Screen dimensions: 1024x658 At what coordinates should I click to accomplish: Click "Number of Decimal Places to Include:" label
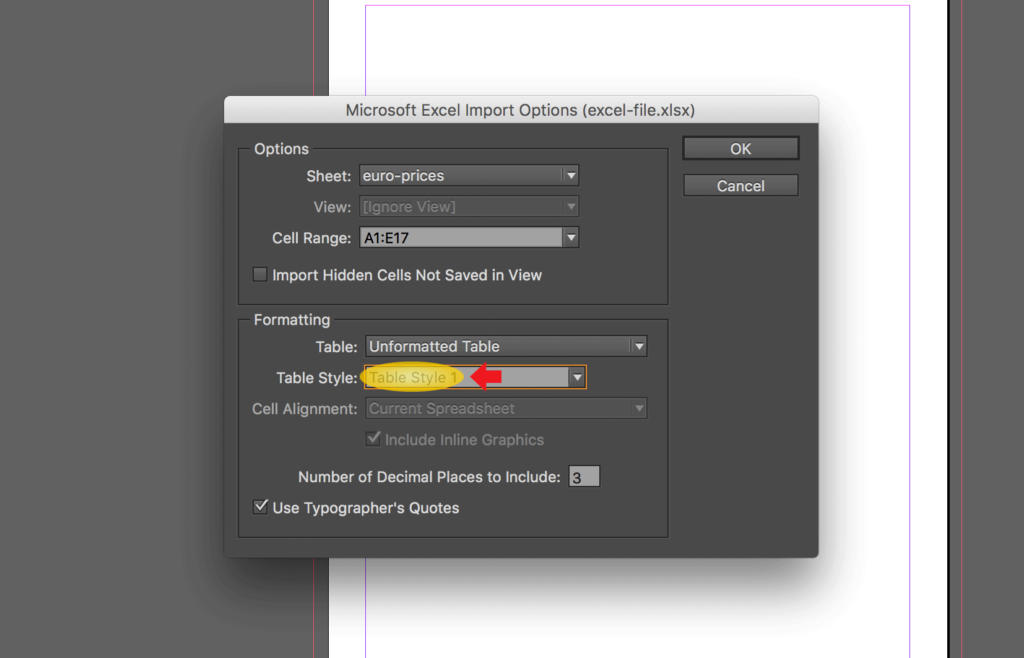pyautogui.click(x=429, y=477)
